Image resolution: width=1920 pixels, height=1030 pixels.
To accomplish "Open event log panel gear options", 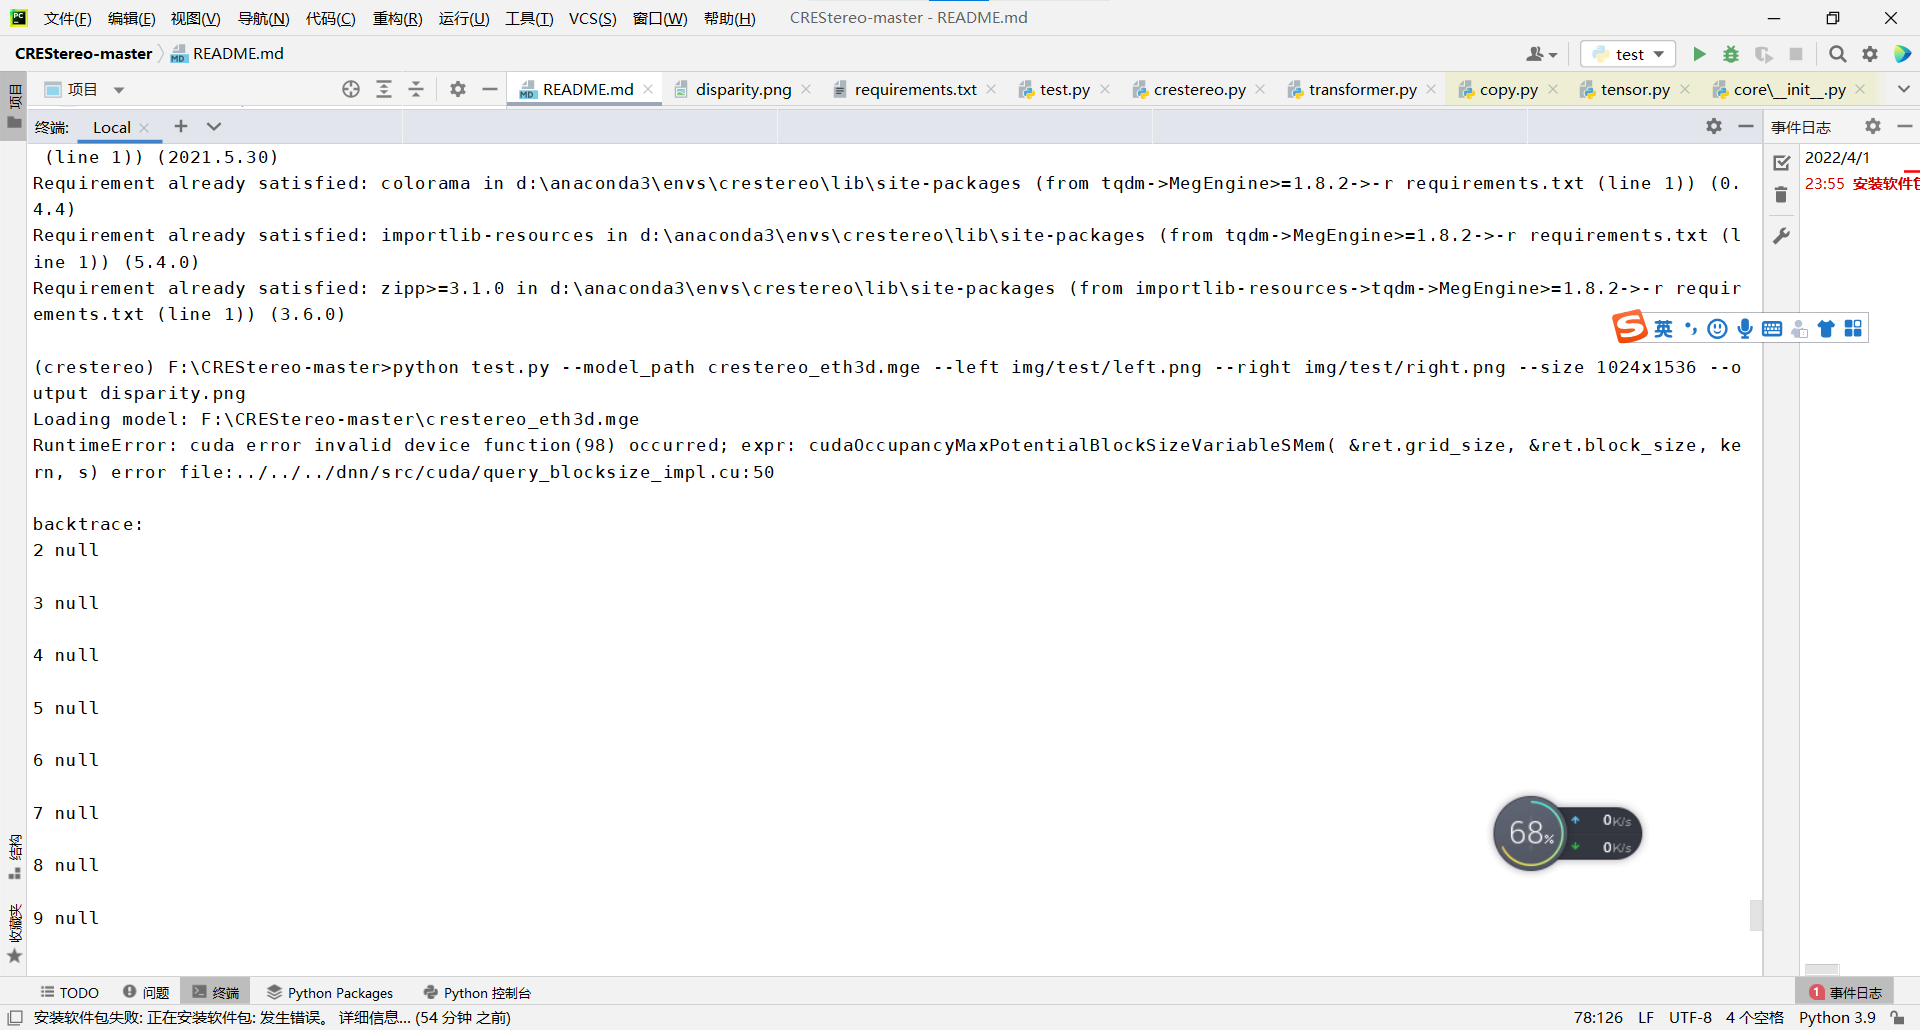I will [x=1873, y=126].
